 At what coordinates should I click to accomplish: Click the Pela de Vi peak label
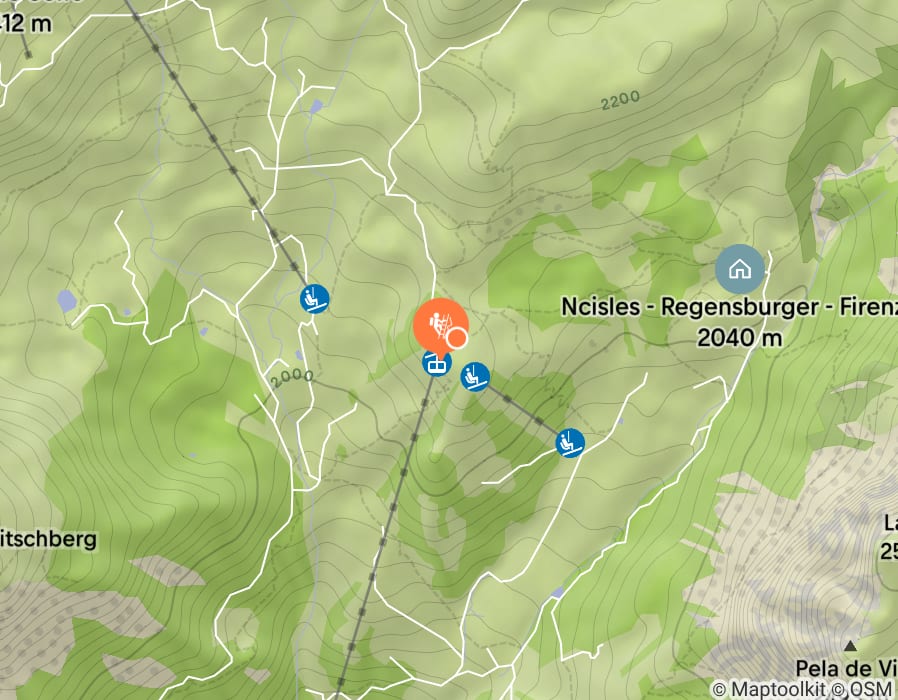[846, 668]
